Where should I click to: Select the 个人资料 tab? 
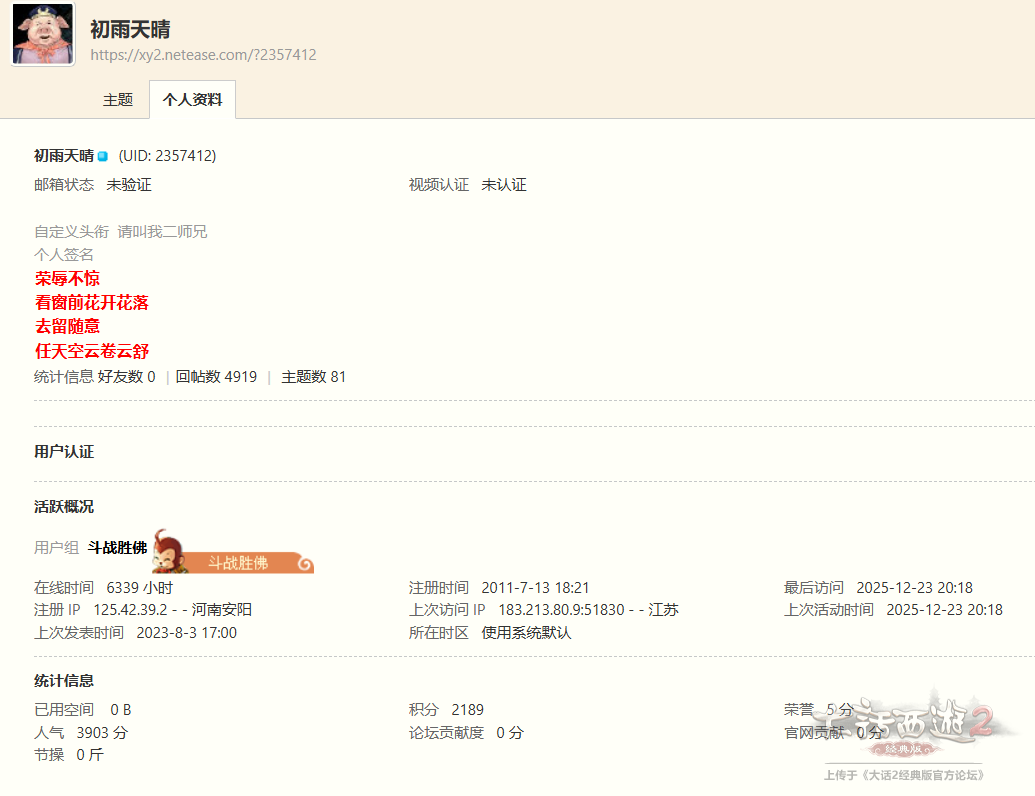tap(192, 100)
